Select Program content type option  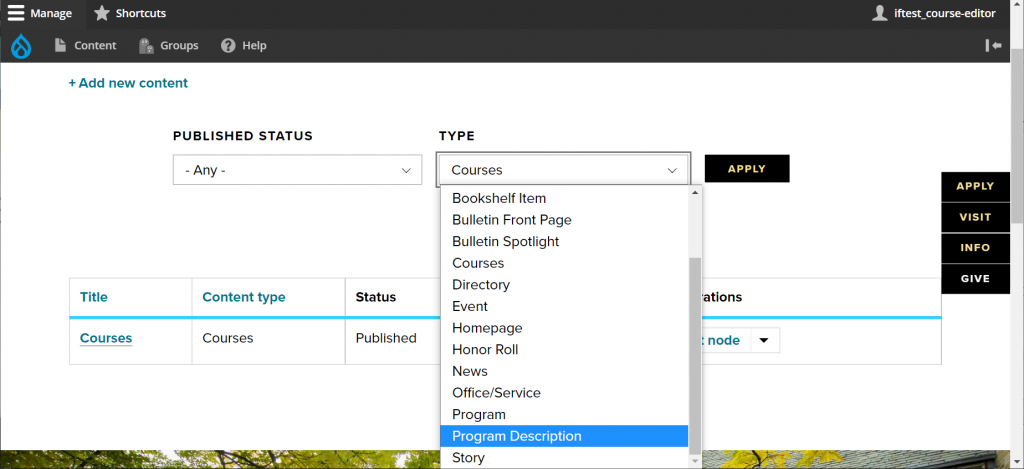[x=564, y=414]
